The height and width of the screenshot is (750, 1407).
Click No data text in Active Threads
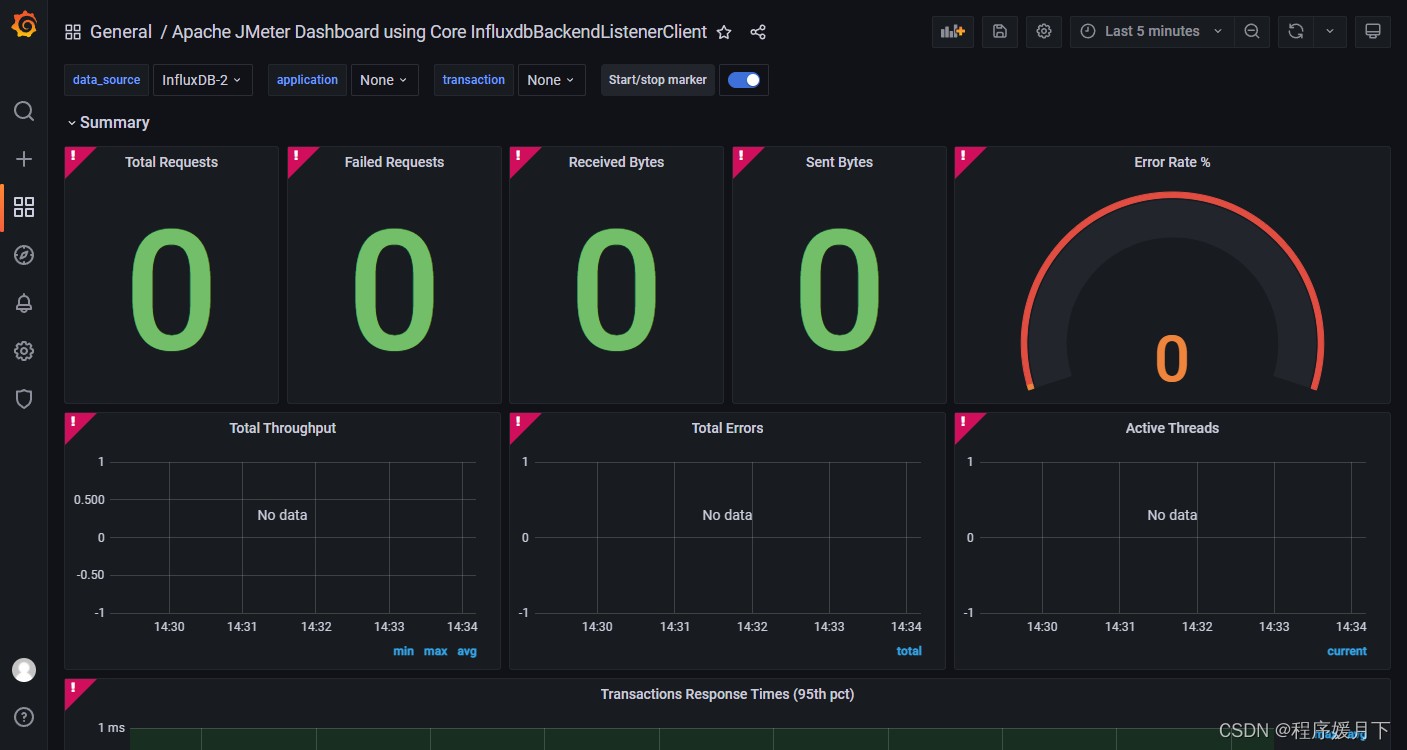click(1172, 515)
